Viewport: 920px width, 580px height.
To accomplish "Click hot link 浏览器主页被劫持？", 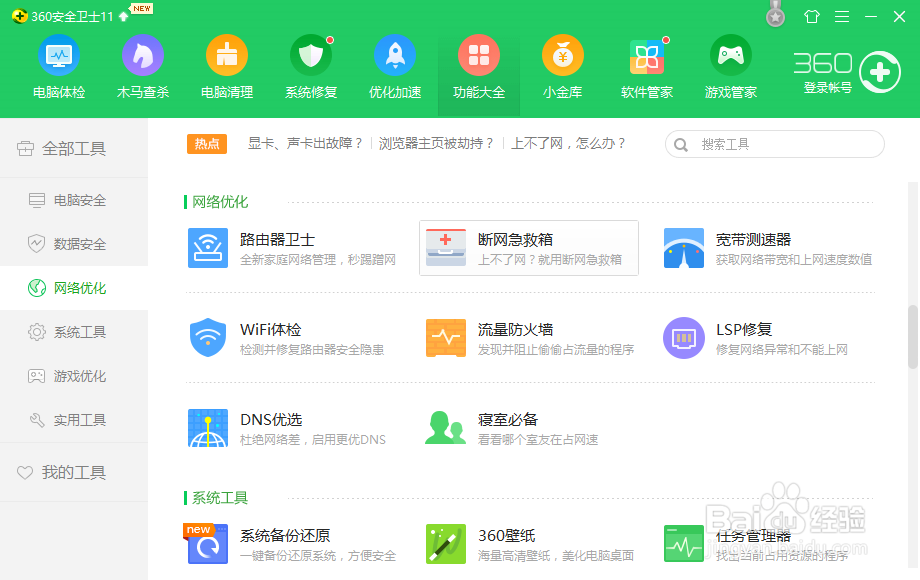I will [x=436, y=144].
